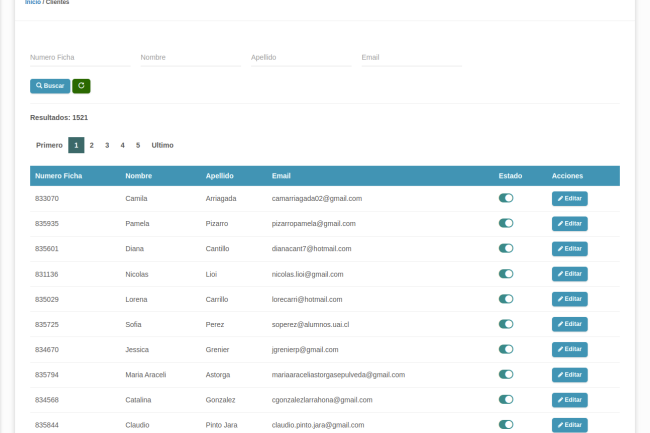Edit the record for Nicolas Lioi

(x=569, y=274)
